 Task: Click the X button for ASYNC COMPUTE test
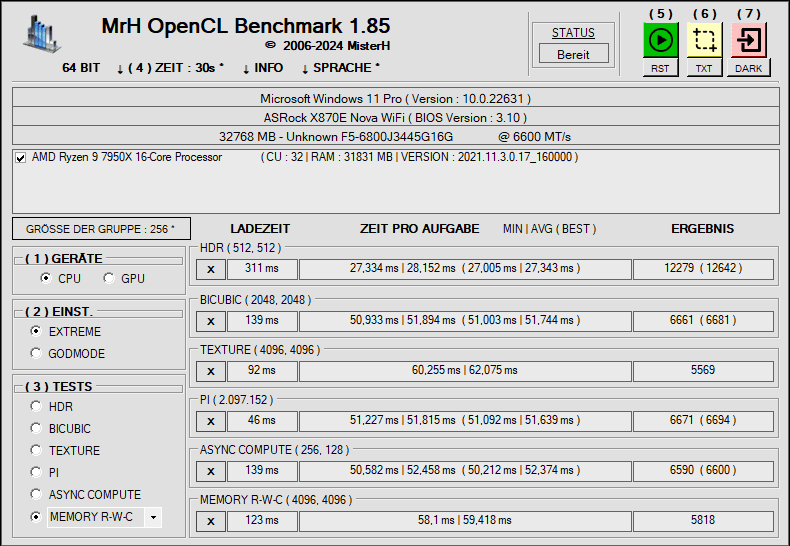pyautogui.click(x=211, y=471)
